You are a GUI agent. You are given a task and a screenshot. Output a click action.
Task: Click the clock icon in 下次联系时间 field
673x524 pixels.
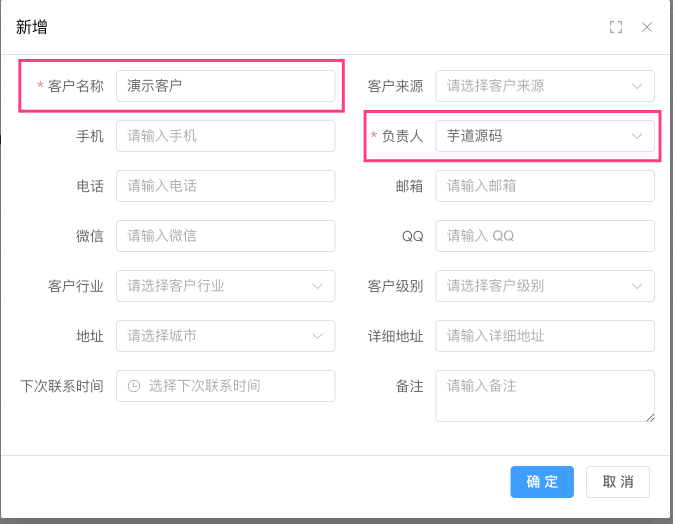coord(133,386)
